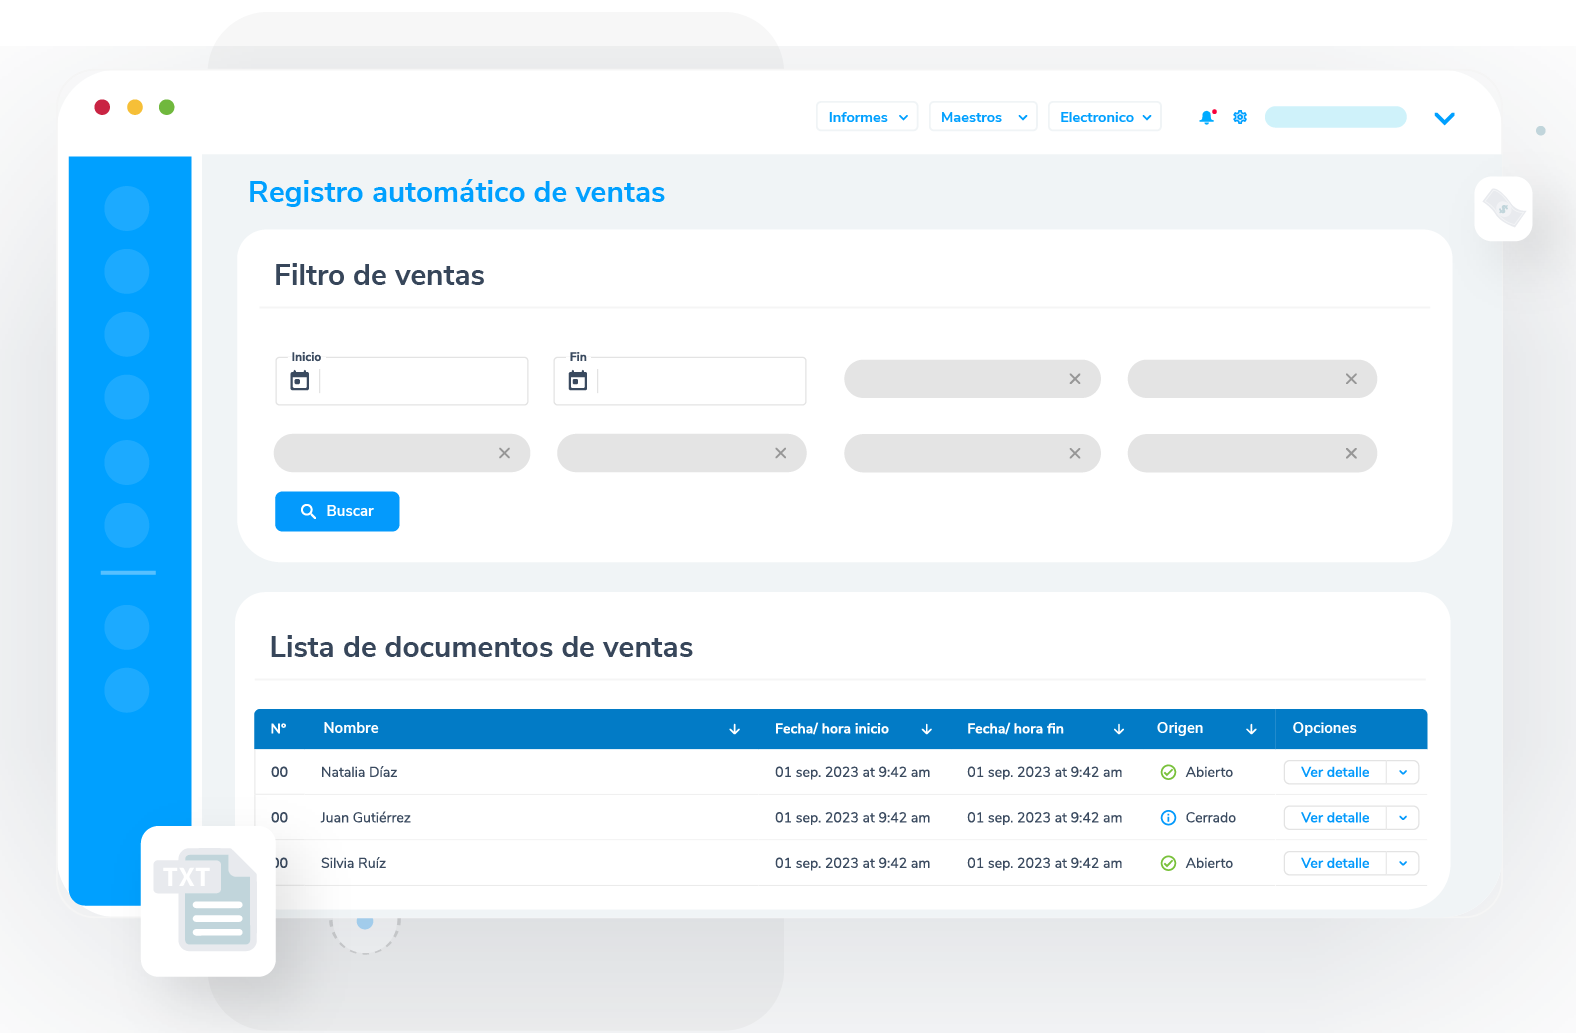
Task: Click the Opciones column header
Action: coord(1324,728)
